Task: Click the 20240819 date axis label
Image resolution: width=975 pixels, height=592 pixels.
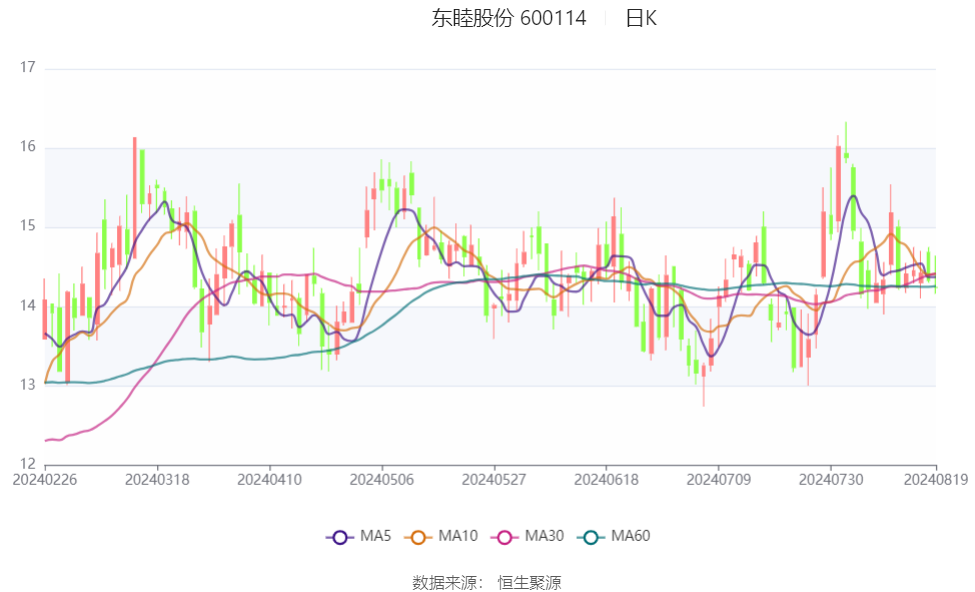Action: point(936,480)
